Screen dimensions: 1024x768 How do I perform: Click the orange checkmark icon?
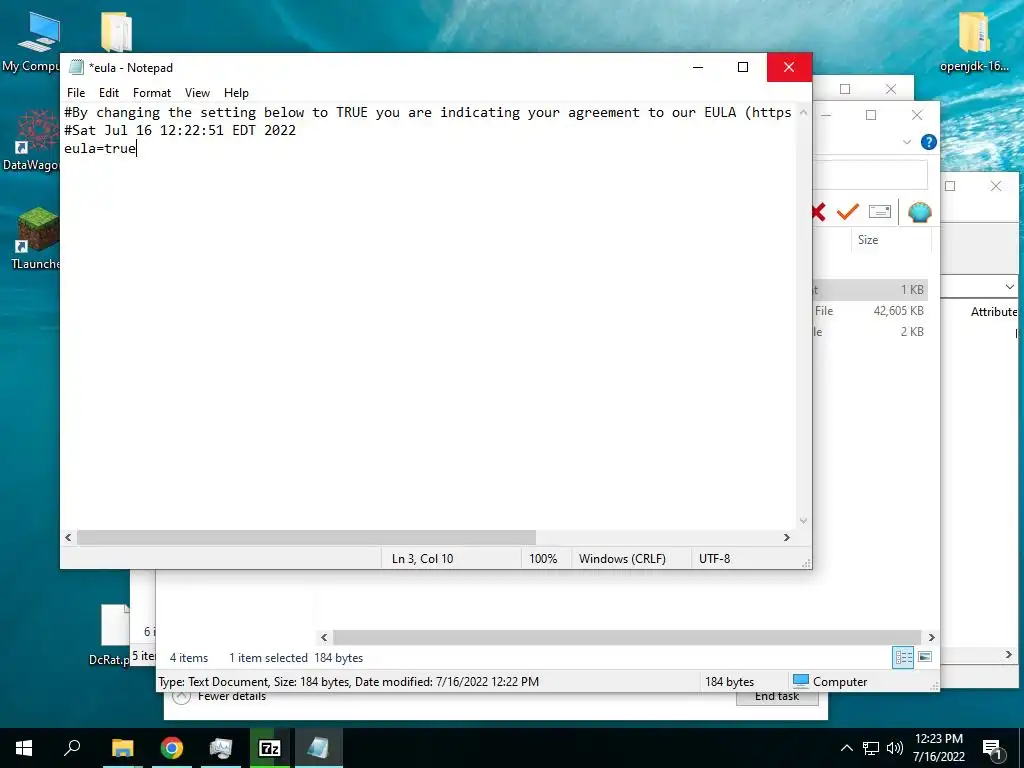pos(848,212)
